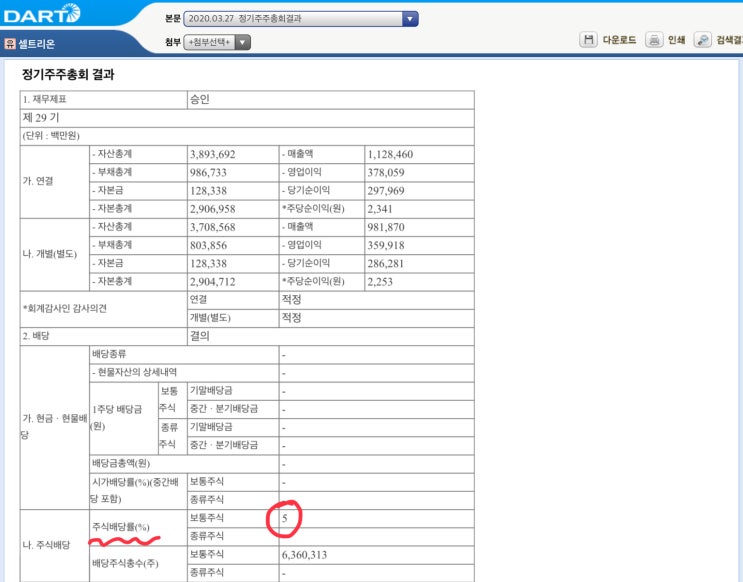Click the '시가배당률(%)(중간배' cell
743x582 pixels.
(138, 491)
